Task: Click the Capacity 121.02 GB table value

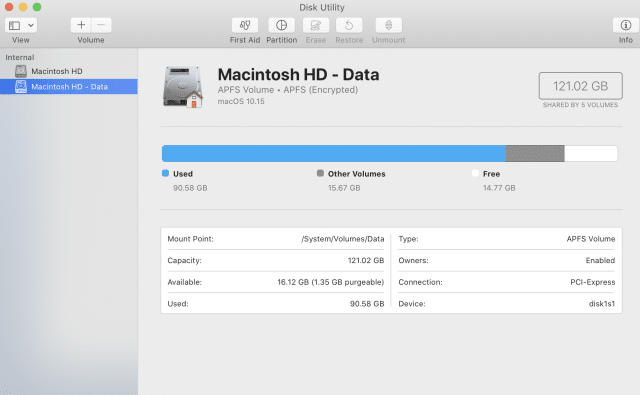Action: 366,260
